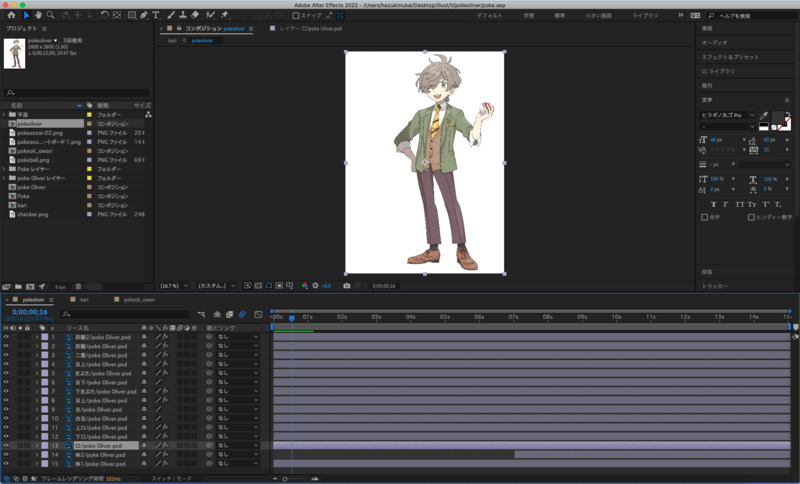Click the snapshot camera icon in viewer
Screen dimensions: 800x484
pyautogui.click(x=347, y=285)
